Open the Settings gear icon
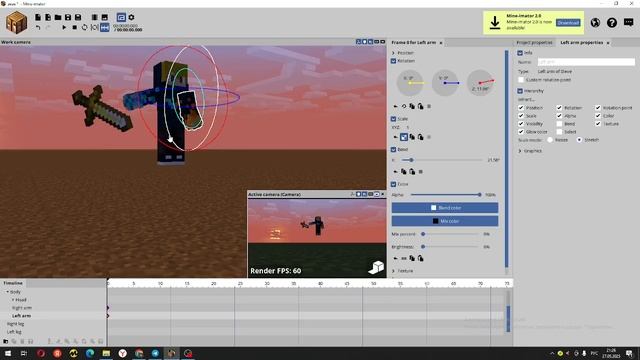The image size is (640, 360). click(131, 17)
